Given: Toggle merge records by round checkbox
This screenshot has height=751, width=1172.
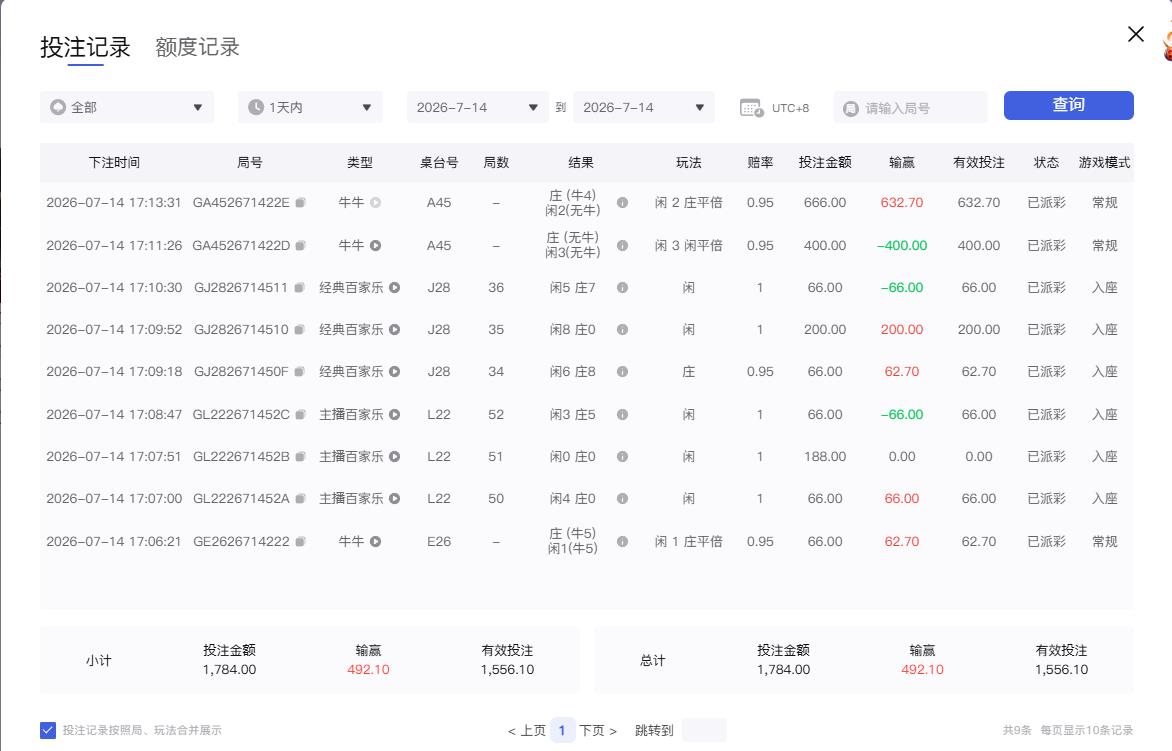Looking at the screenshot, I should click(48, 730).
